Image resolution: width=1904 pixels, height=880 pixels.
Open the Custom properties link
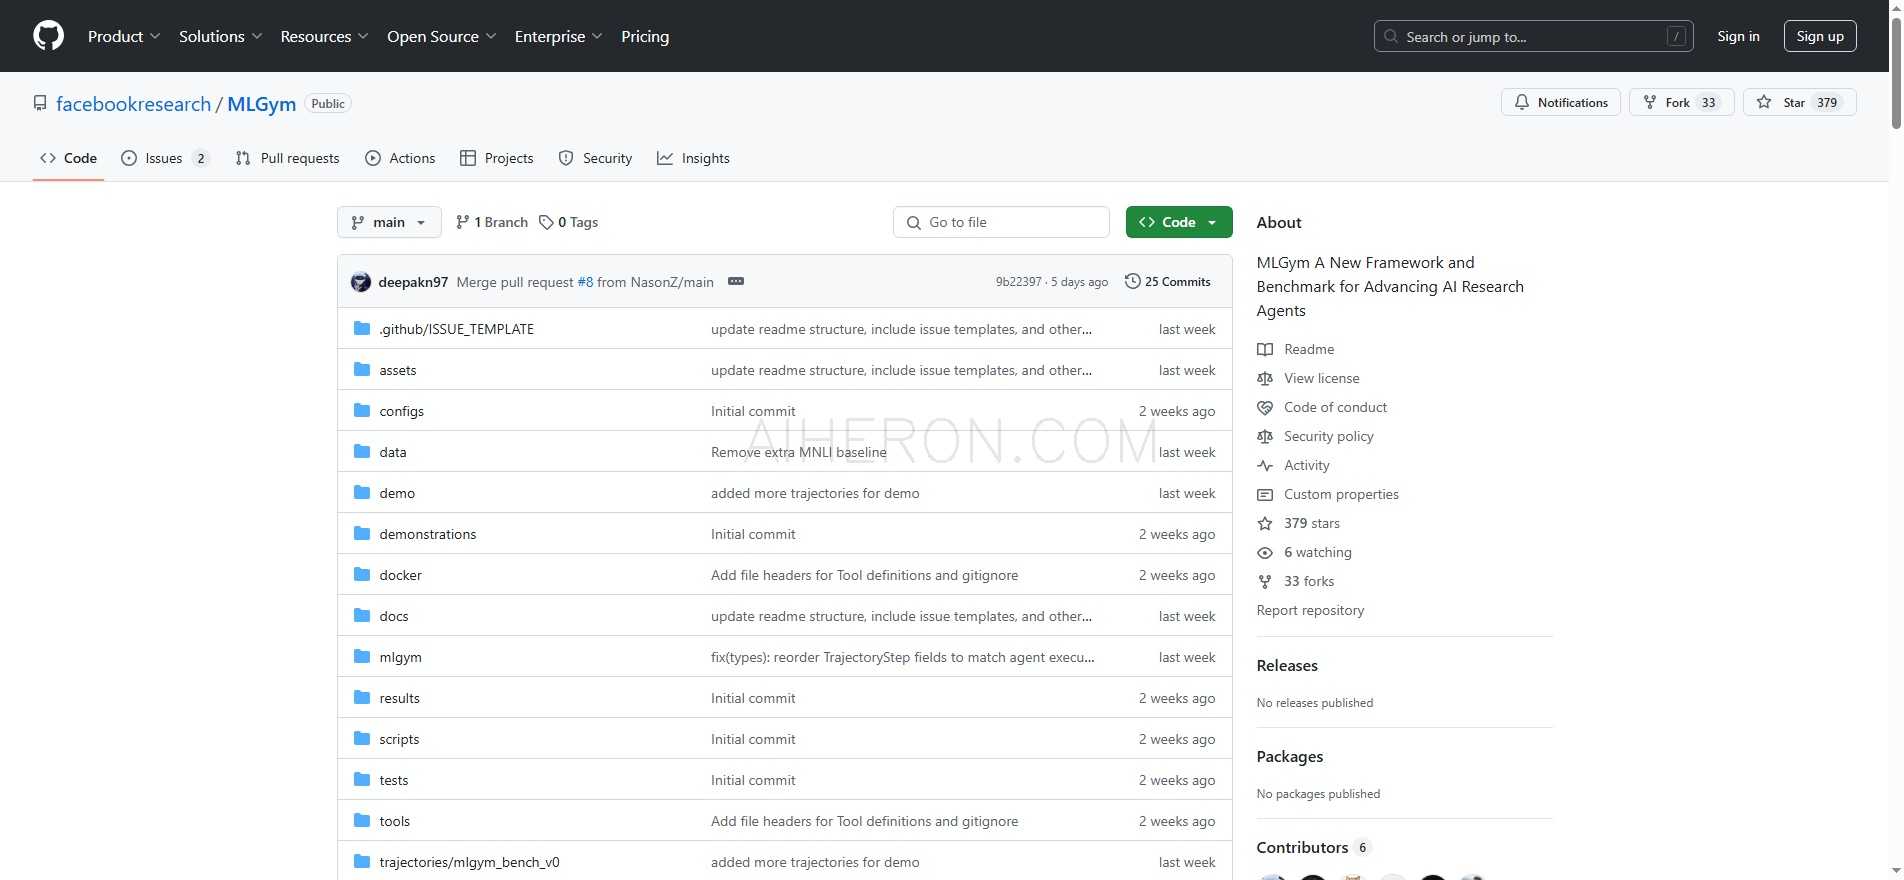click(1341, 494)
